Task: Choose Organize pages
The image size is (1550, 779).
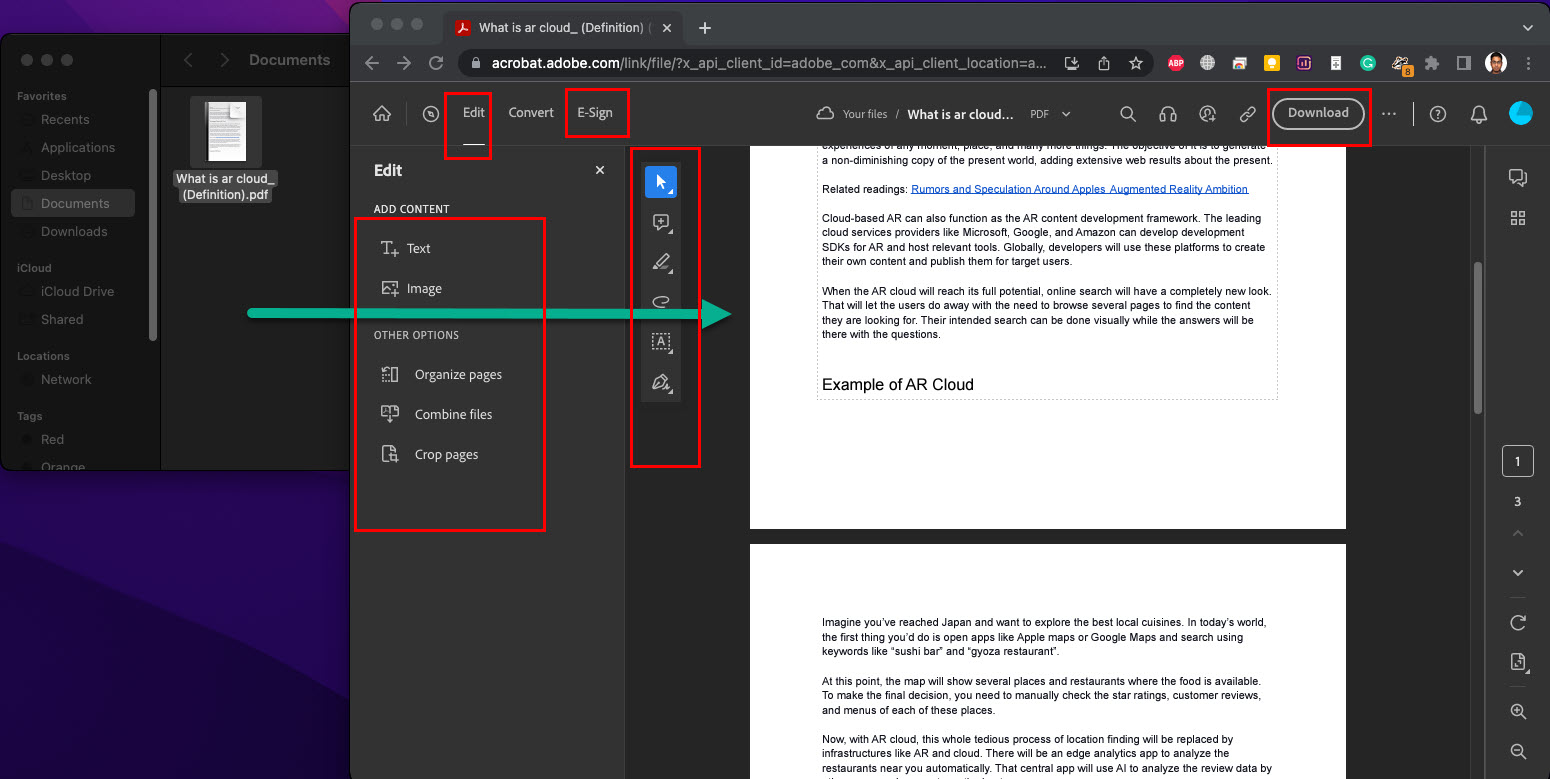Action: tap(441, 375)
